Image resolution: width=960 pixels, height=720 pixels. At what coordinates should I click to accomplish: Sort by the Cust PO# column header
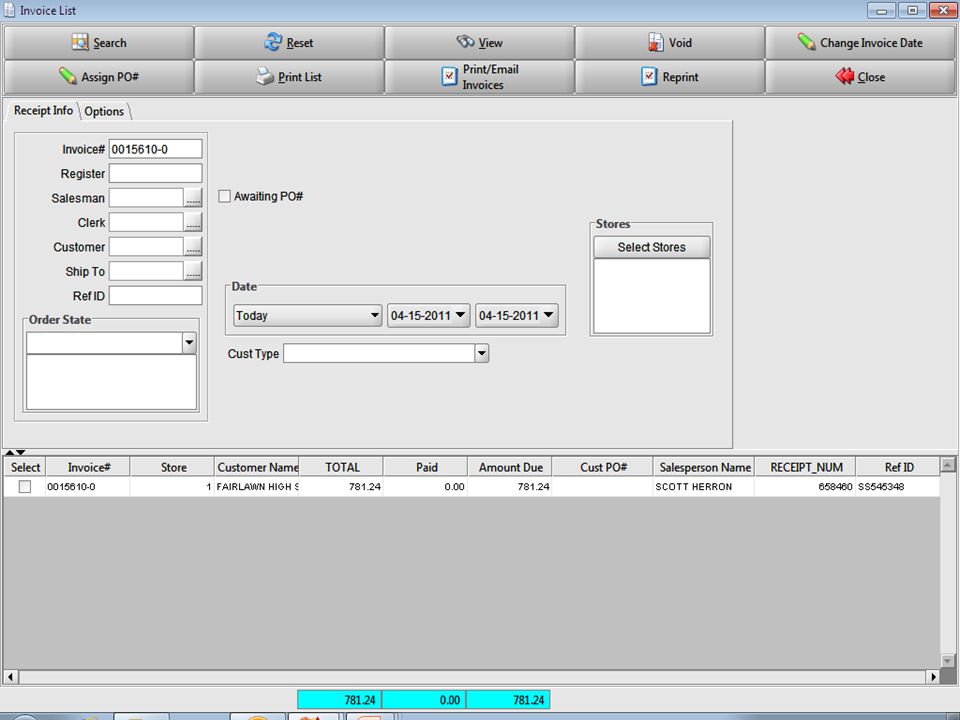(603, 467)
